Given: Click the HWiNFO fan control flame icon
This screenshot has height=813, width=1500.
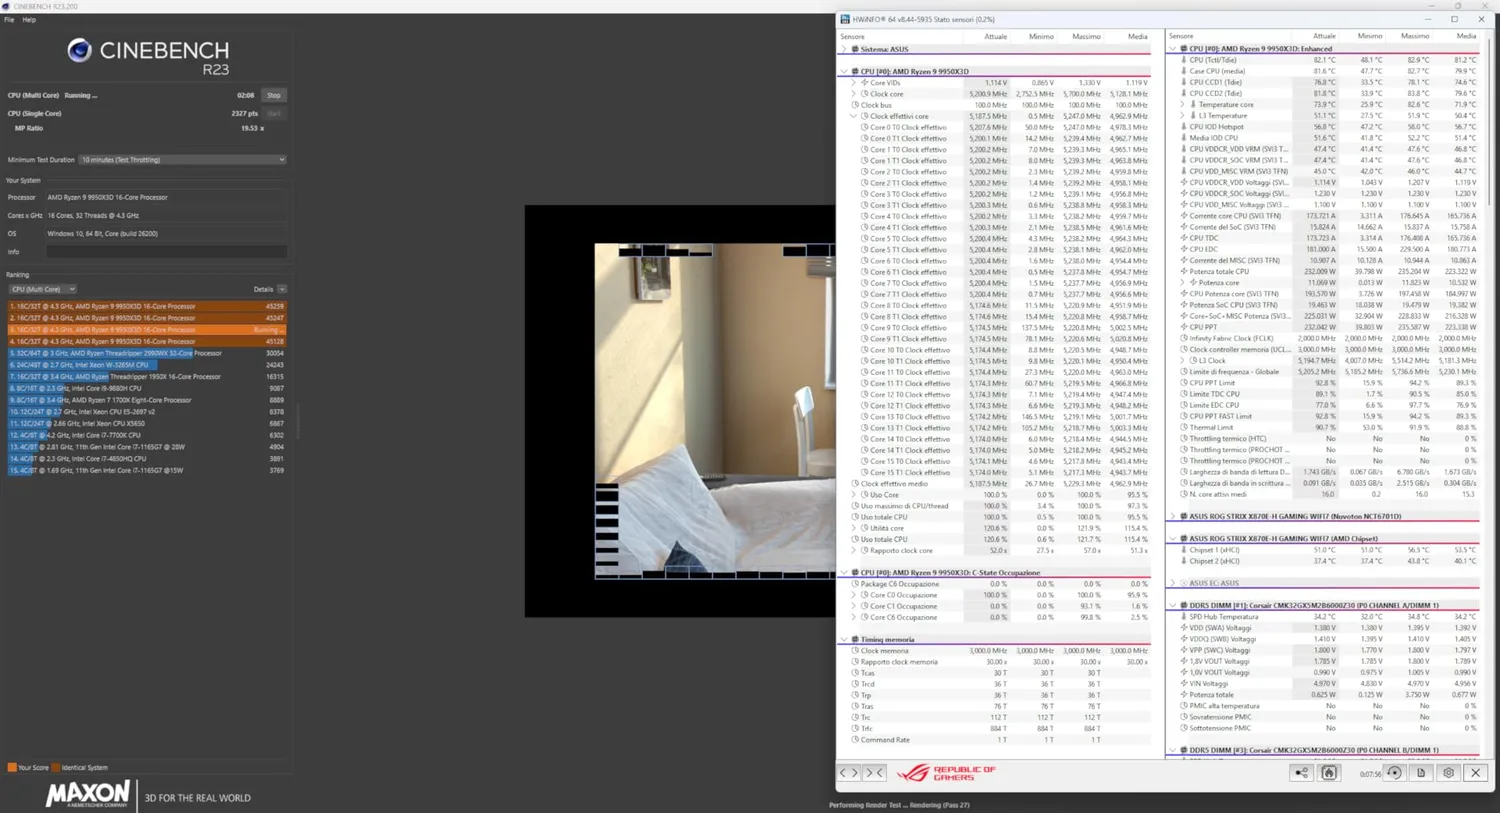Looking at the screenshot, I should pyautogui.click(x=1328, y=773).
